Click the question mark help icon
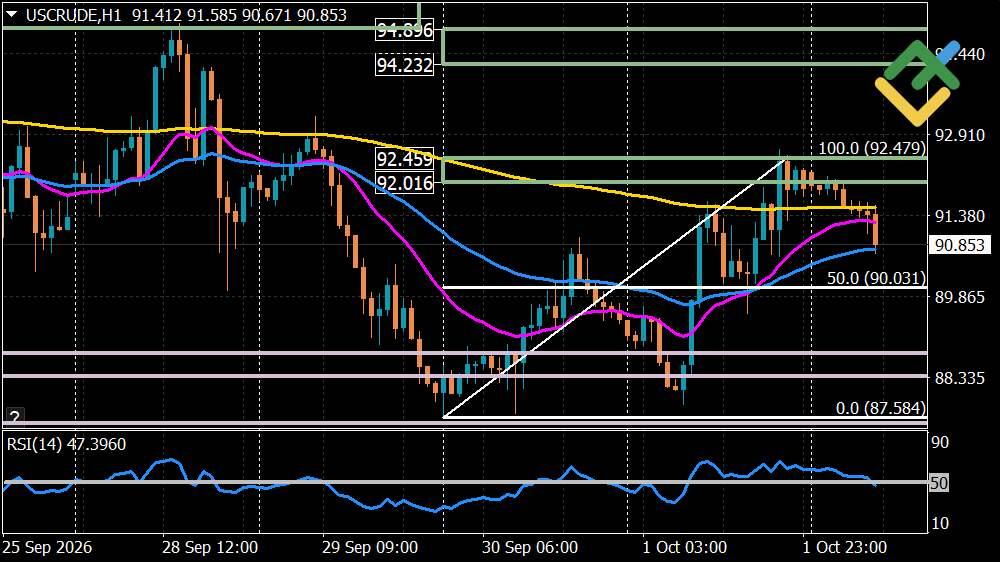The height and width of the screenshot is (562, 1000). pos(15,417)
